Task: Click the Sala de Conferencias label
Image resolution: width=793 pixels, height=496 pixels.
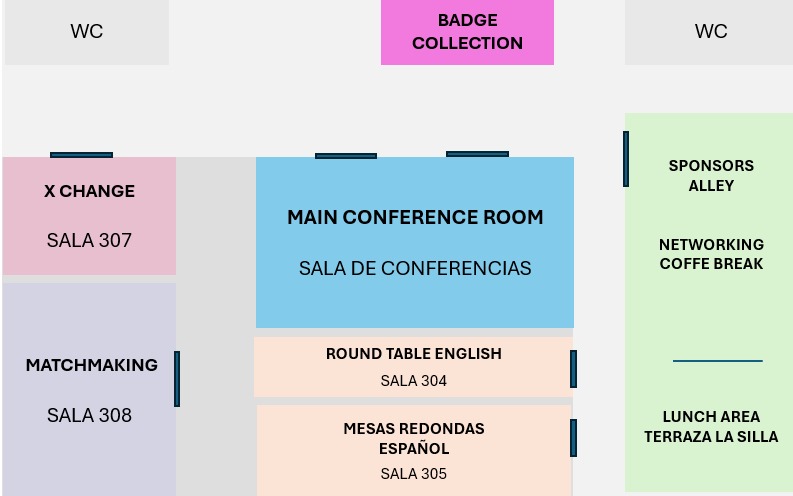Action: pyautogui.click(x=415, y=268)
